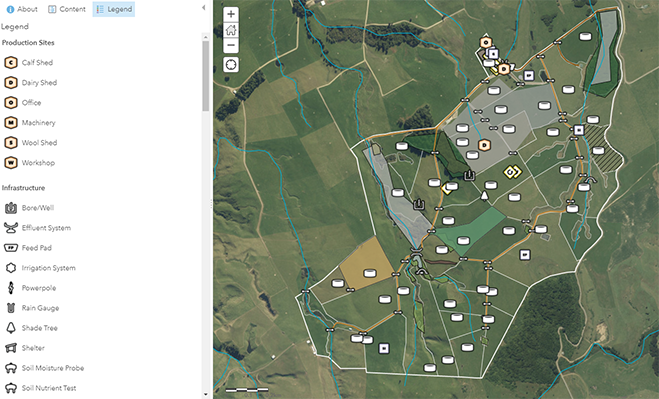The height and width of the screenshot is (399, 659).
Task: Switch to the Content tab
Action: point(67,9)
